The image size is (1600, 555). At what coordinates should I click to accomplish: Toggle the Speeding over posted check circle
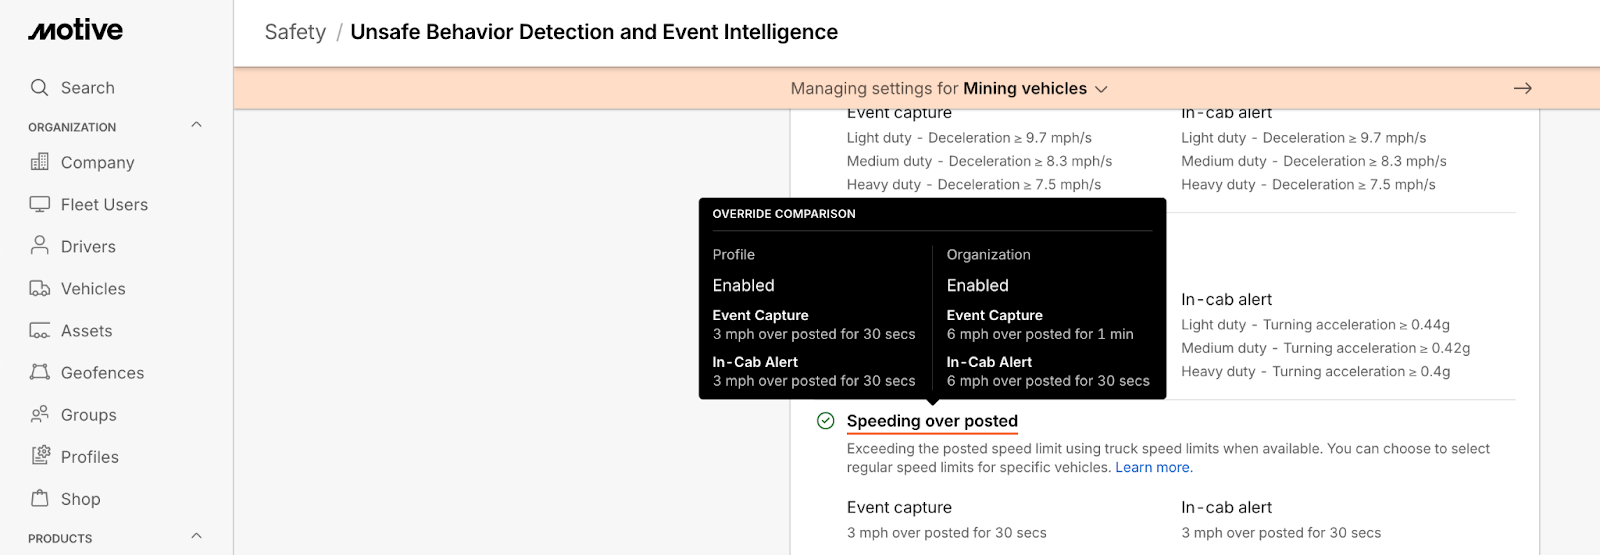[x=825, y=421]
